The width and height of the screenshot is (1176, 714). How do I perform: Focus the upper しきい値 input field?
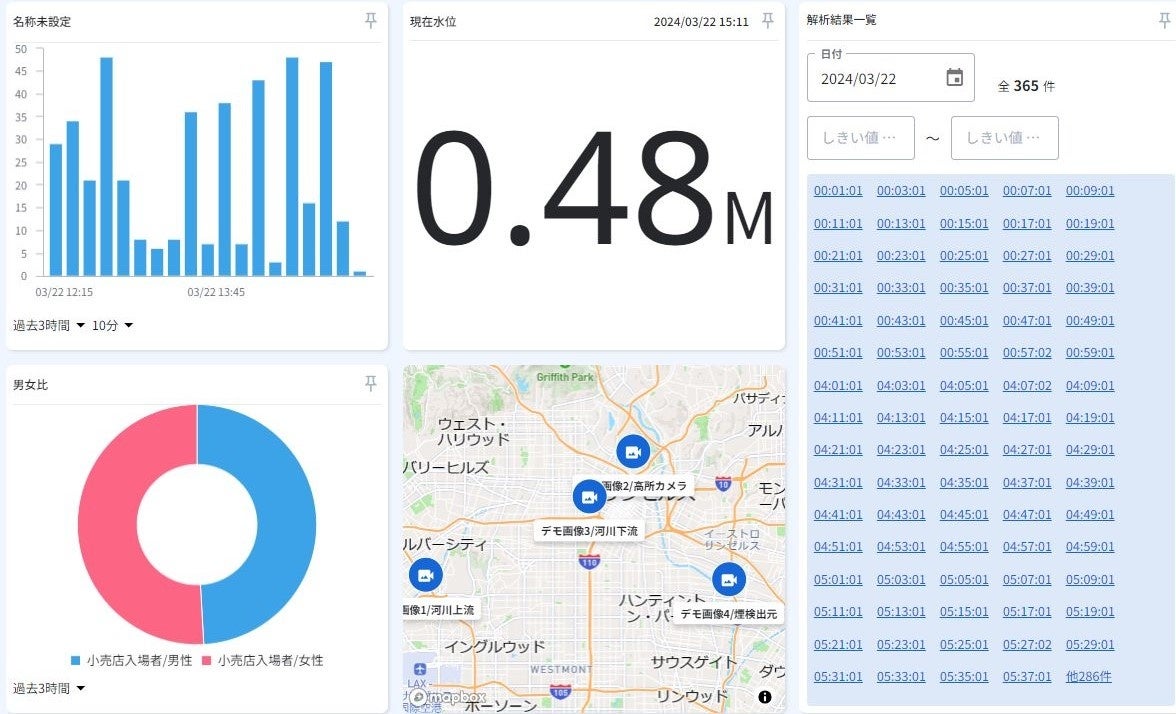click(x=1004, y=138)
